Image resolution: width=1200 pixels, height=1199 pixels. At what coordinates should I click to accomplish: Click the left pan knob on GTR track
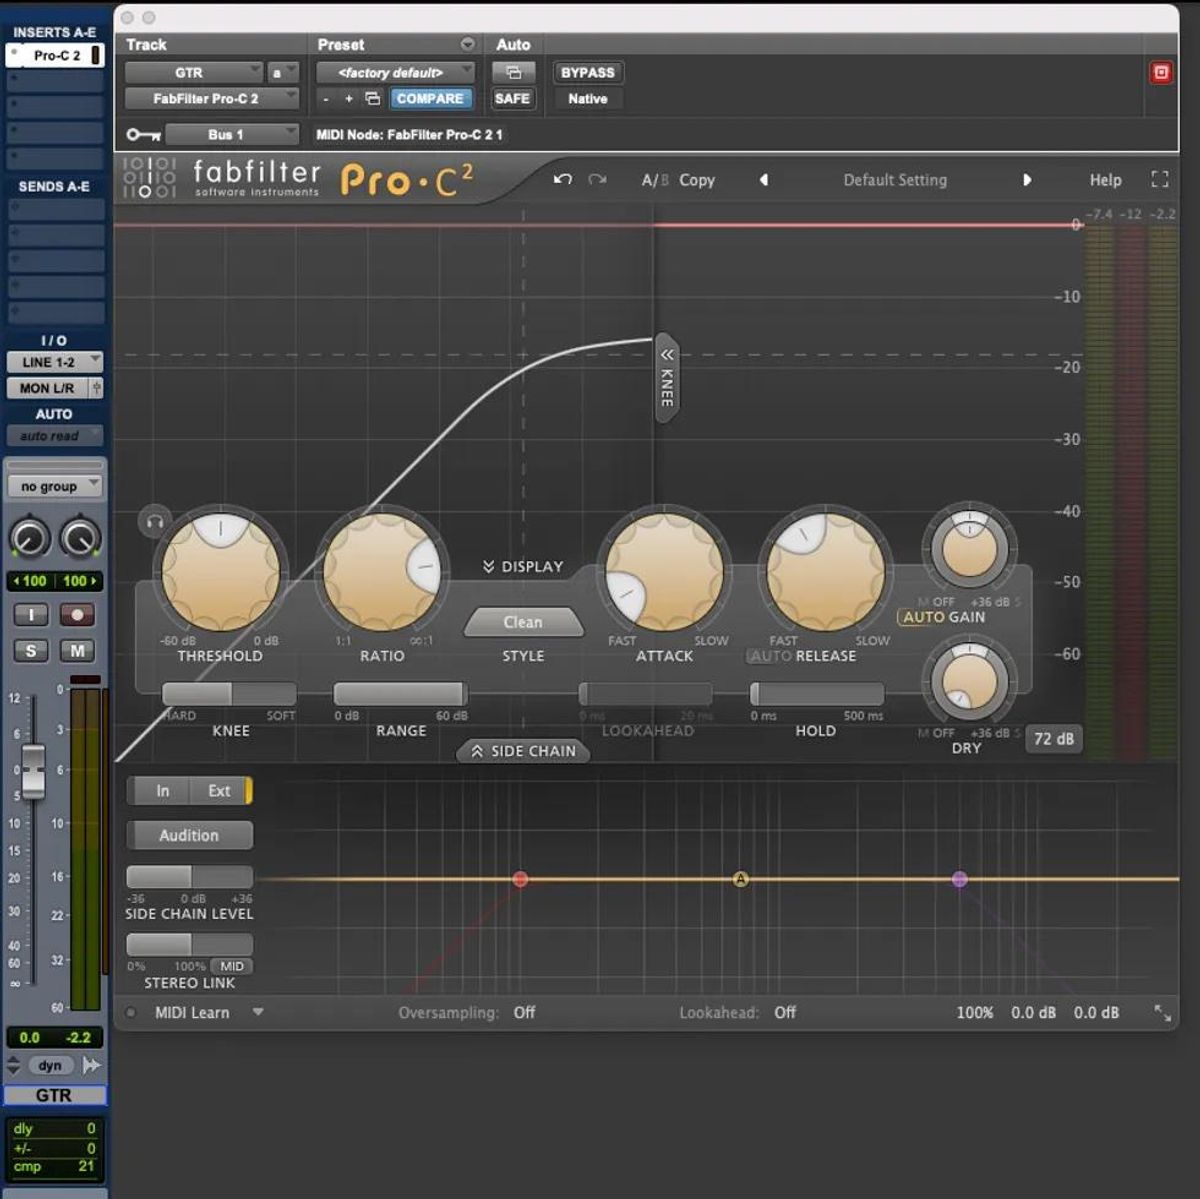[30, 538]
